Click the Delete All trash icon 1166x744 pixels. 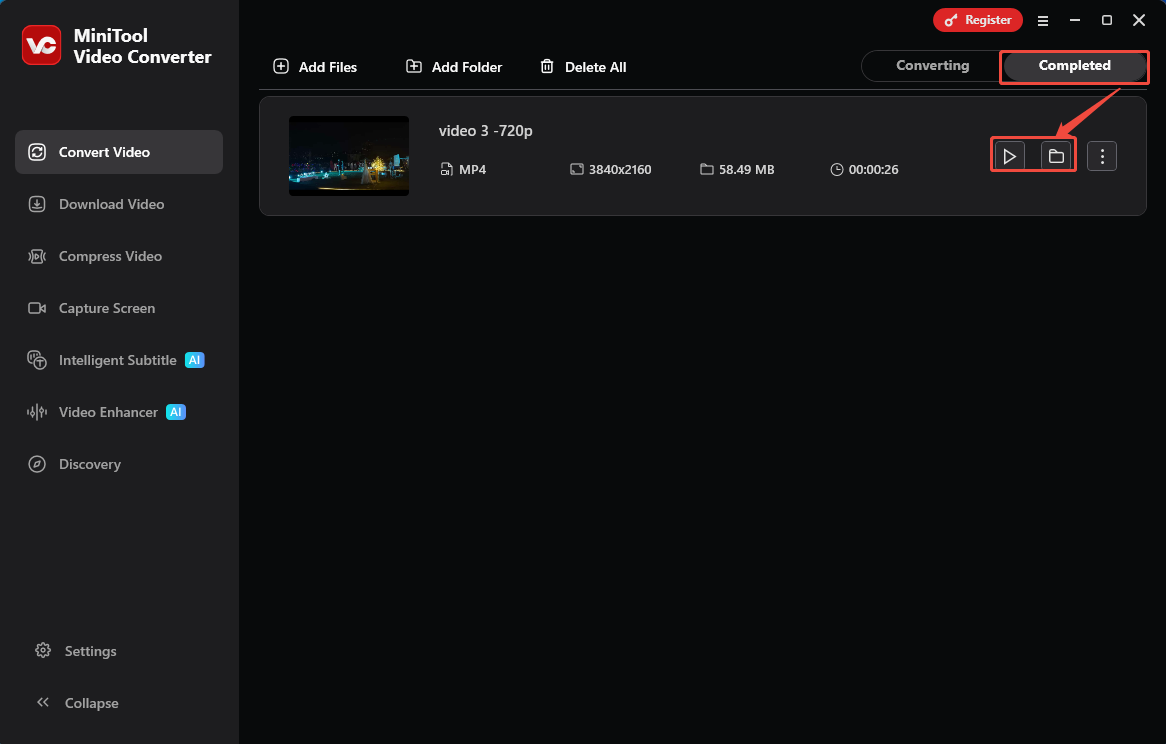pyautogui.click(x=547, y=66)
